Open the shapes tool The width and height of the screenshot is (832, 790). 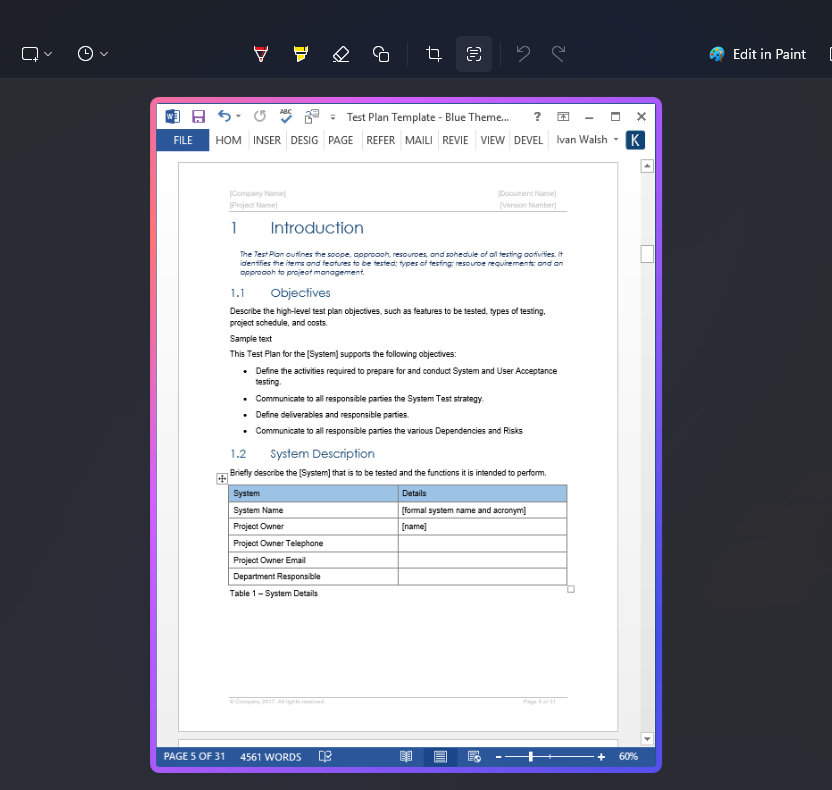(380, 54)
